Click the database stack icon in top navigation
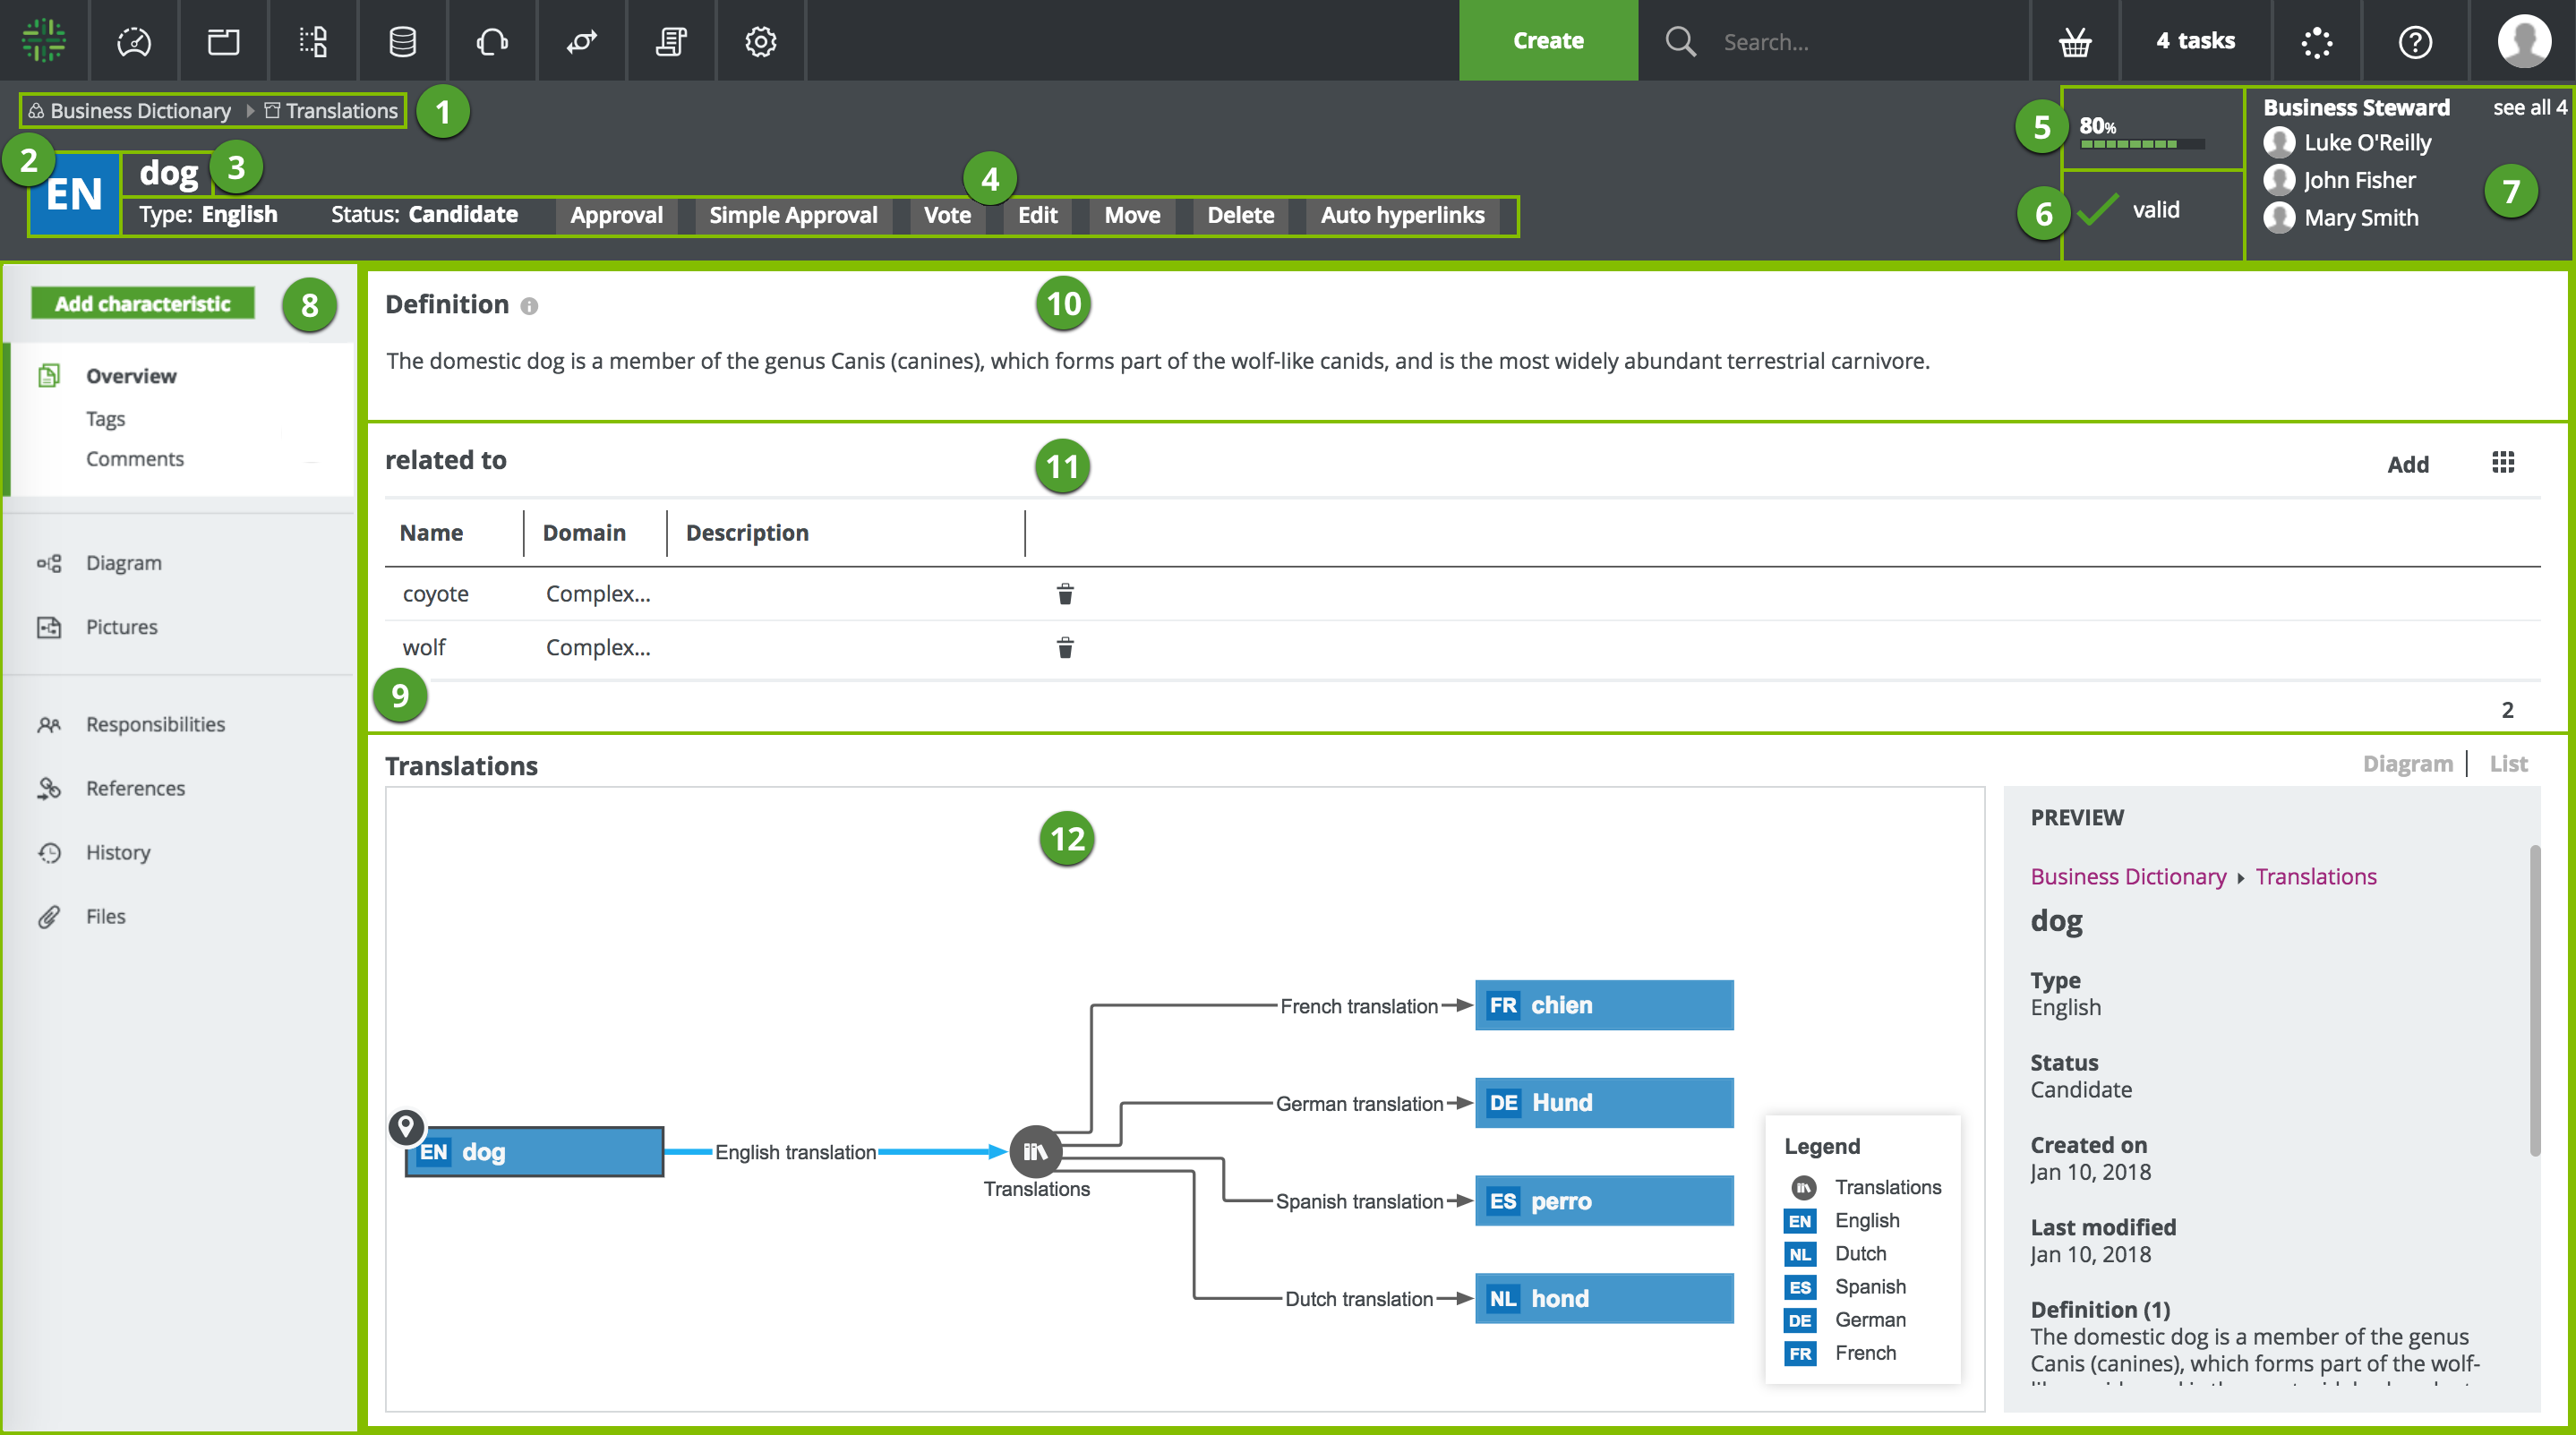The height and width of the screenshot is (1435, 2576). tap(402, 41)
